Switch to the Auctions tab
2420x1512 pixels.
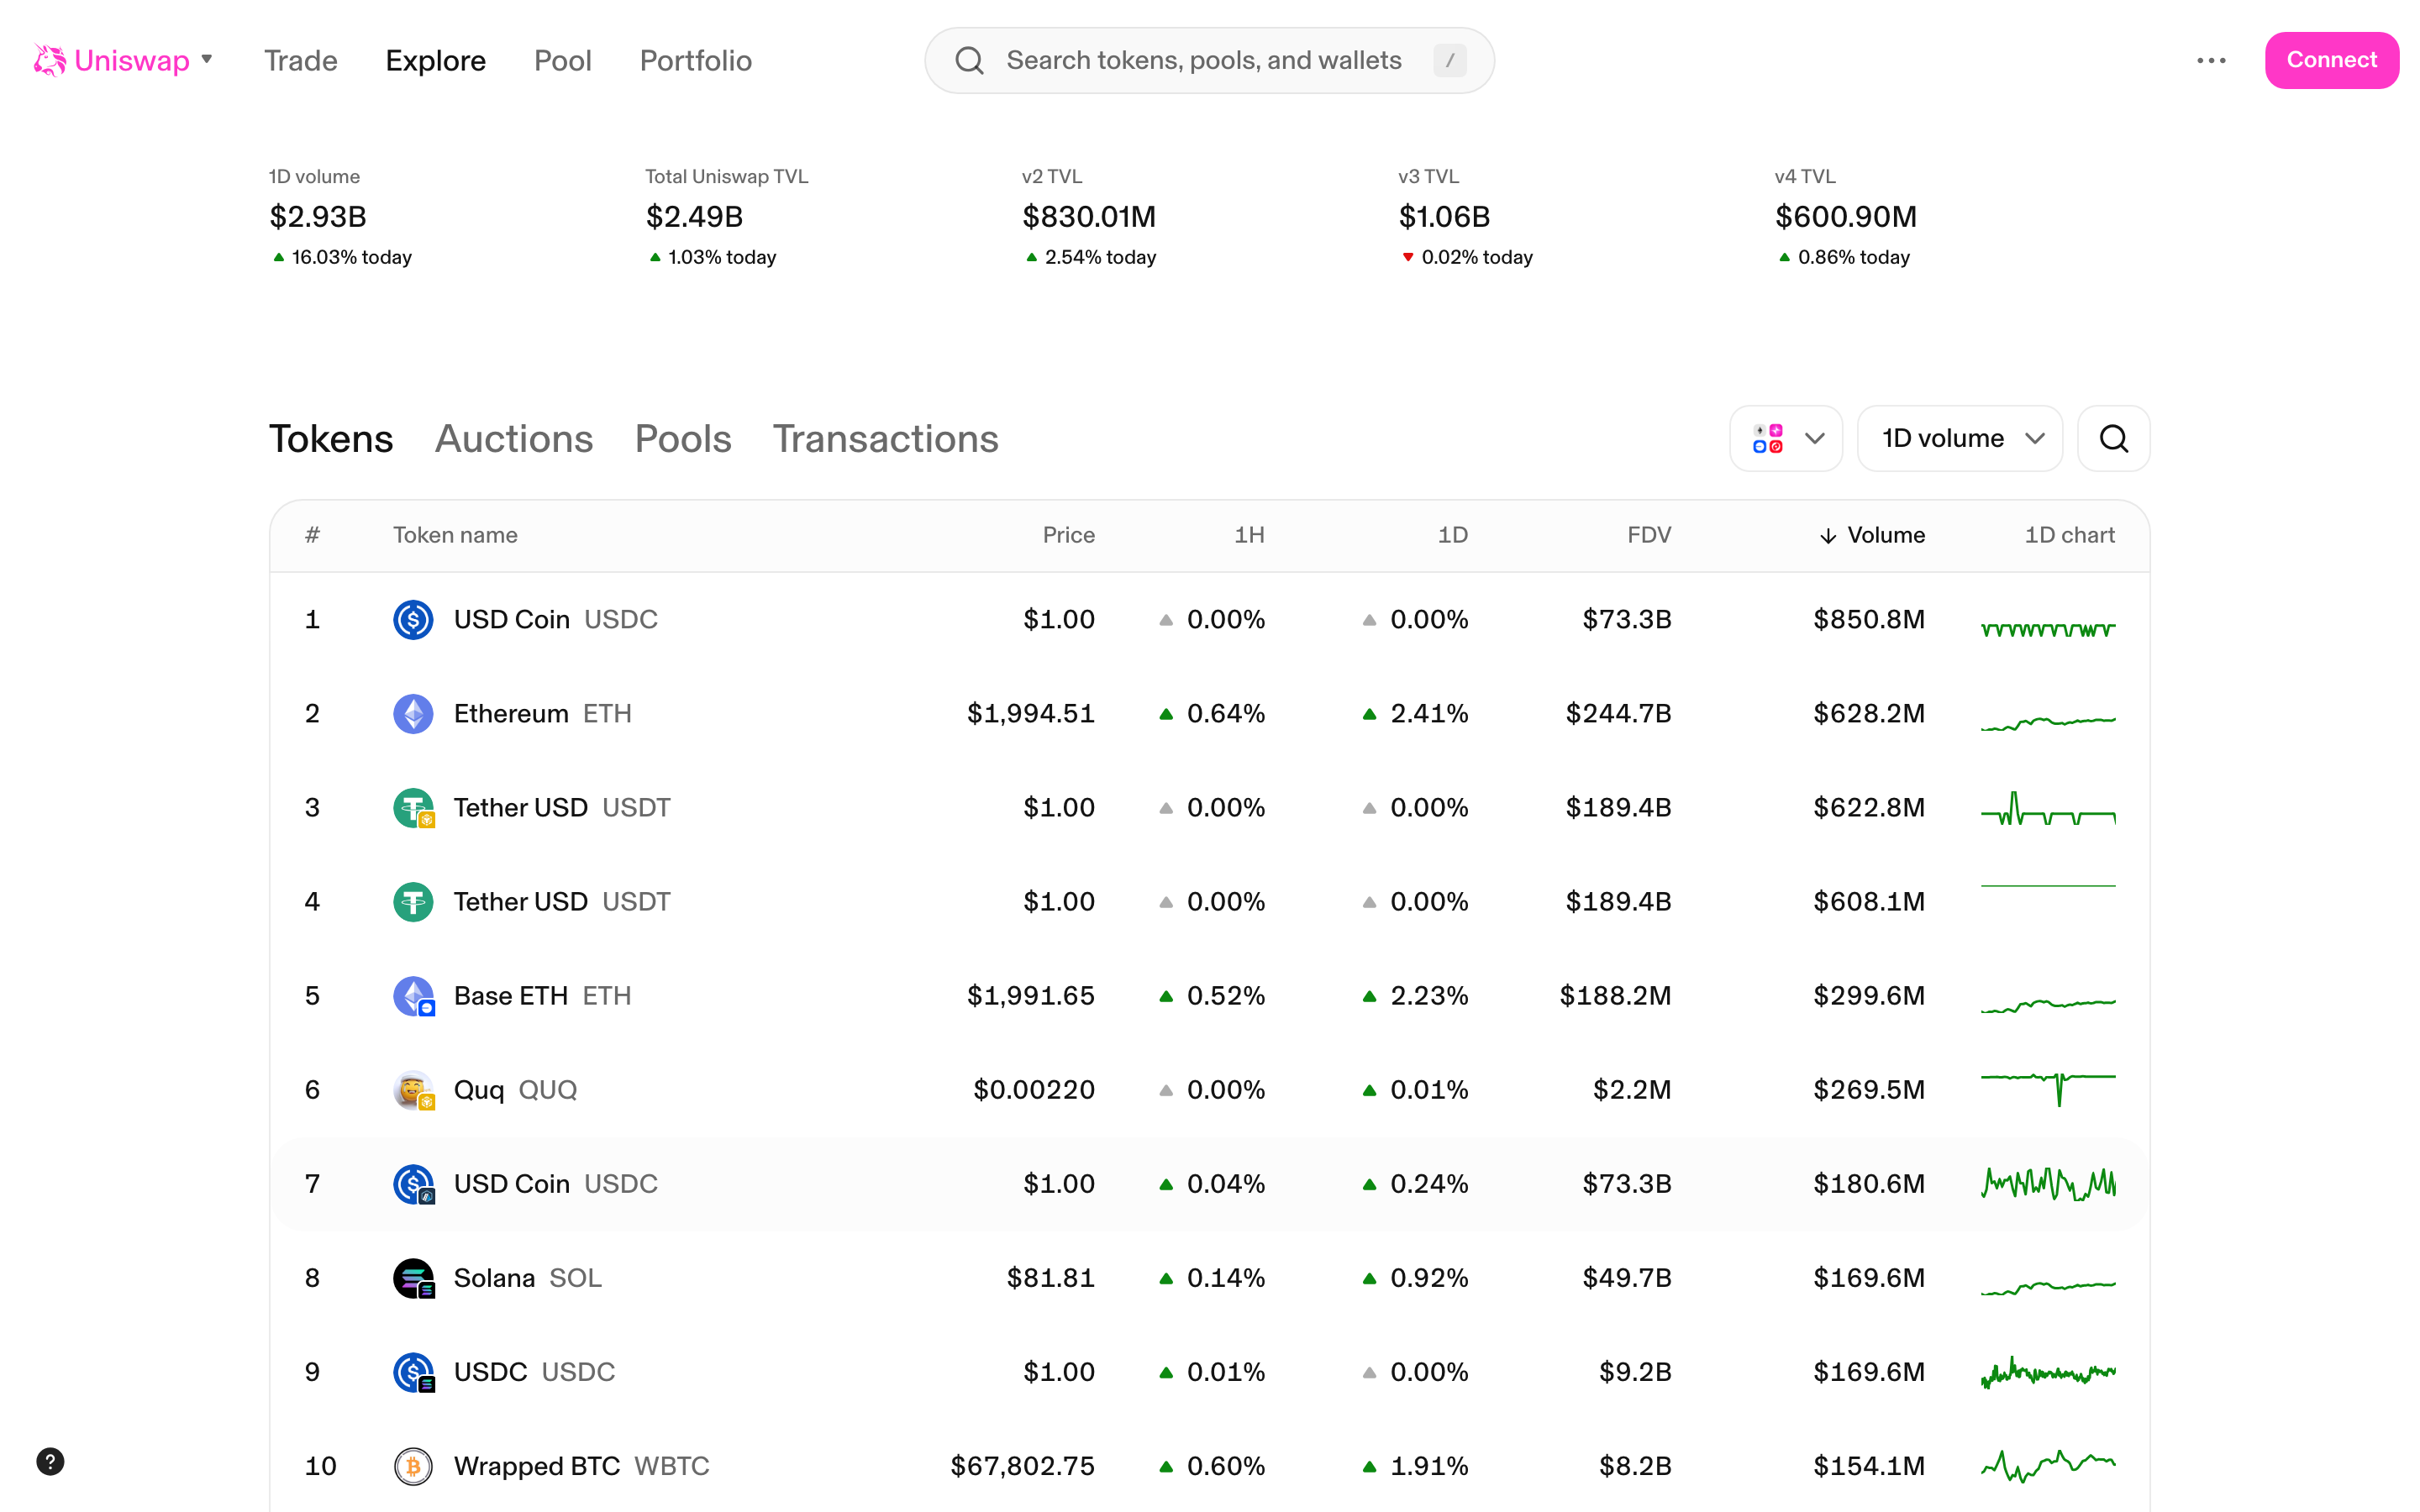pos(514,438)
